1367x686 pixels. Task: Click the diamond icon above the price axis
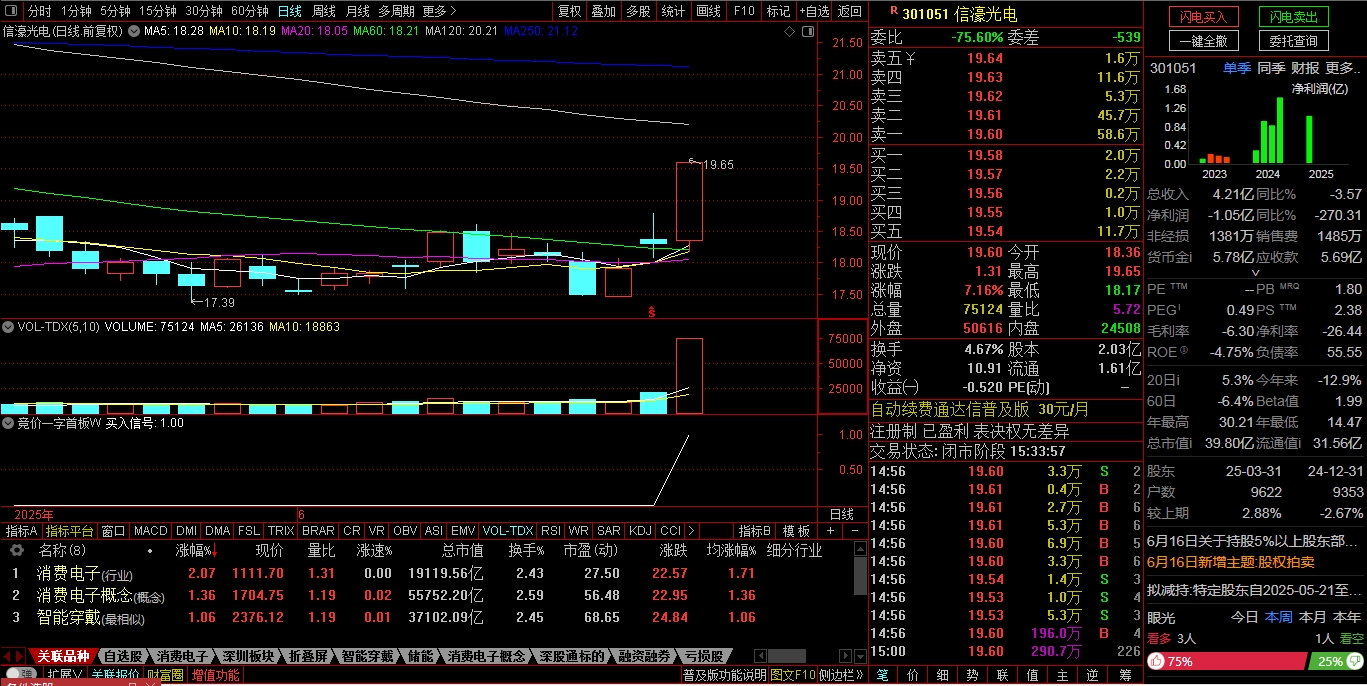point(789,31)
